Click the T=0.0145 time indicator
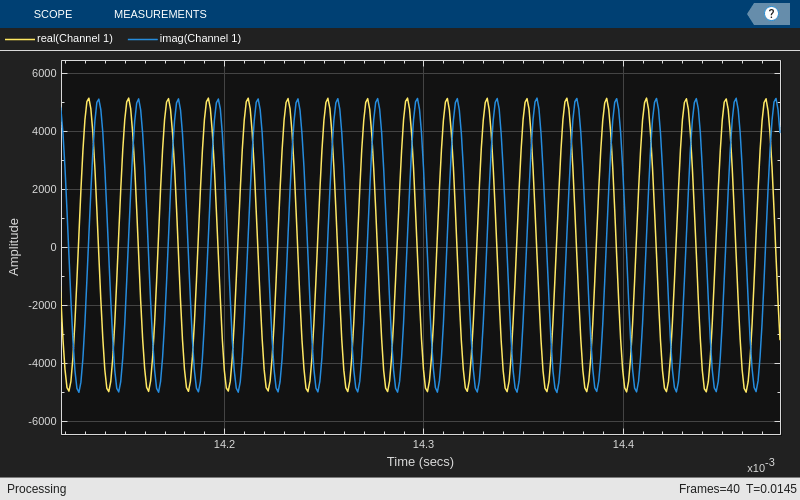 pos(771,489)
